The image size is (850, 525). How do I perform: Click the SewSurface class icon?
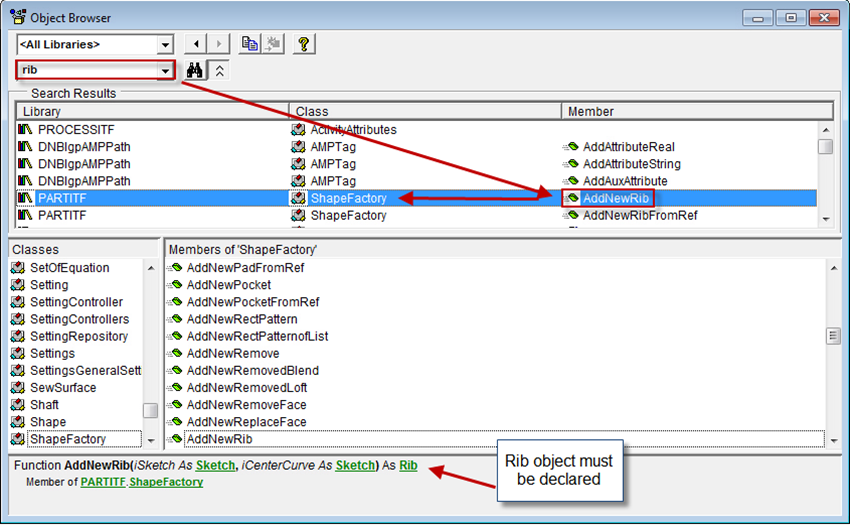[x=18, y=388]
